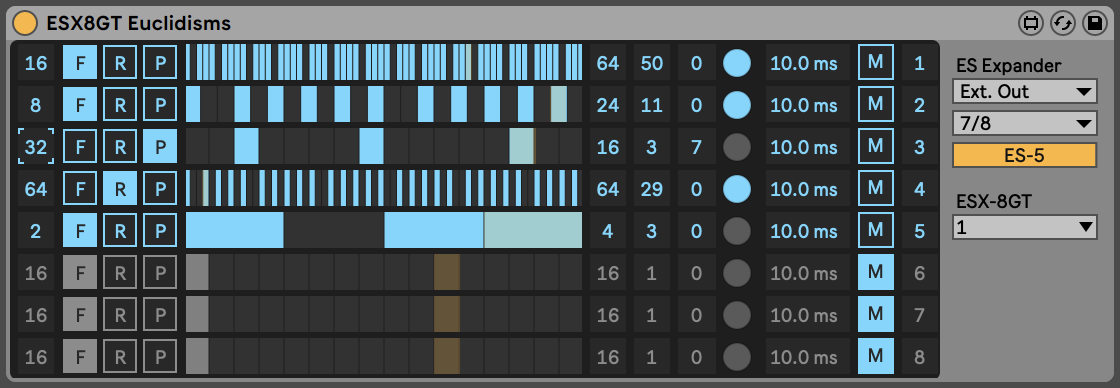Click the blue circle indicator in row 2
The height and width of the screenshot is (388, 1120).
[737, 105]
